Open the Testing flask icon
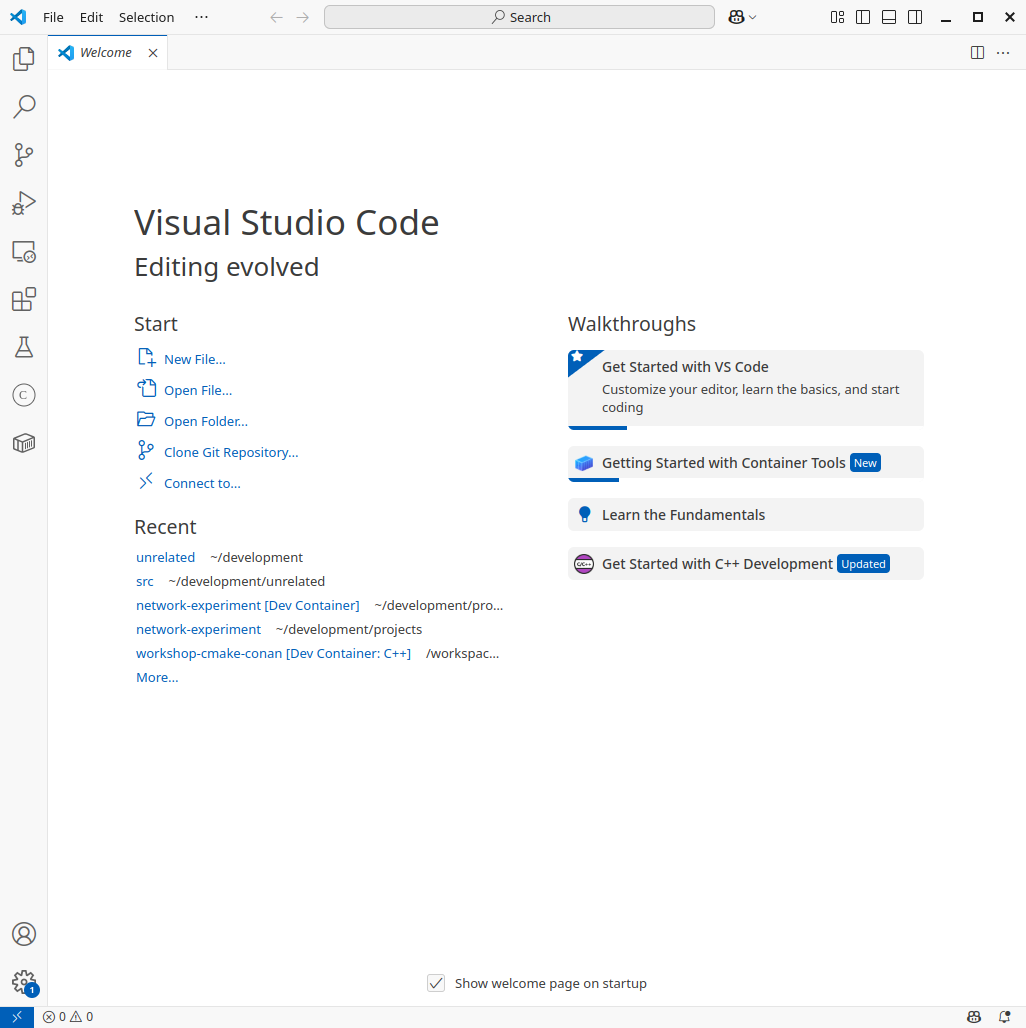The image size is (1026, 1028). point(24,347)
